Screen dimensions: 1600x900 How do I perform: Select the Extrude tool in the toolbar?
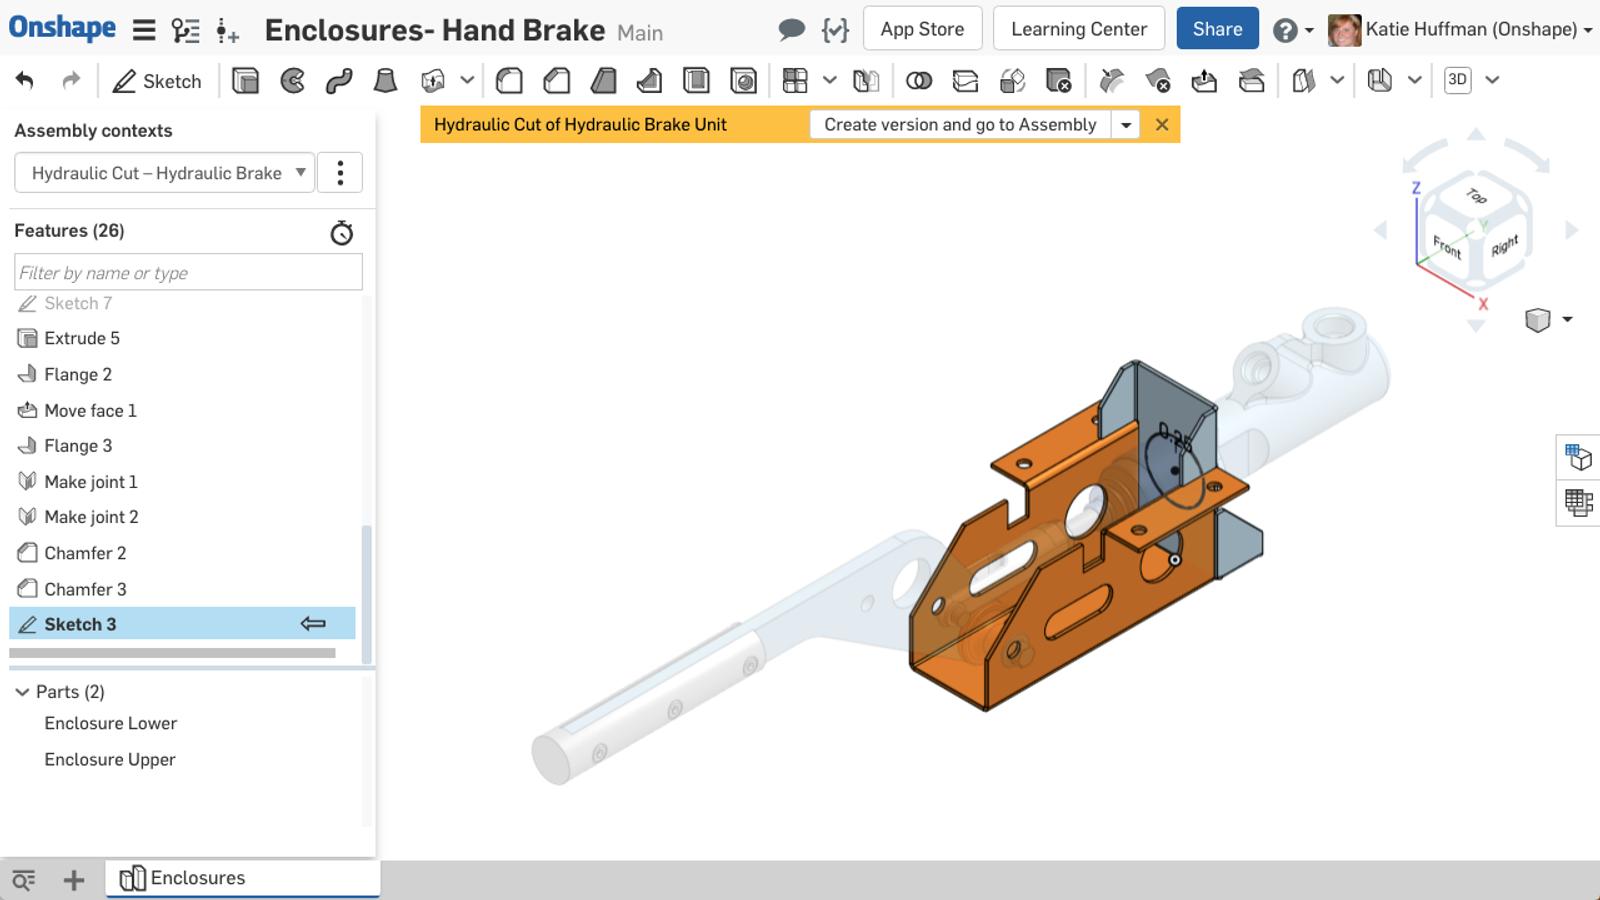tap(245, 81)
